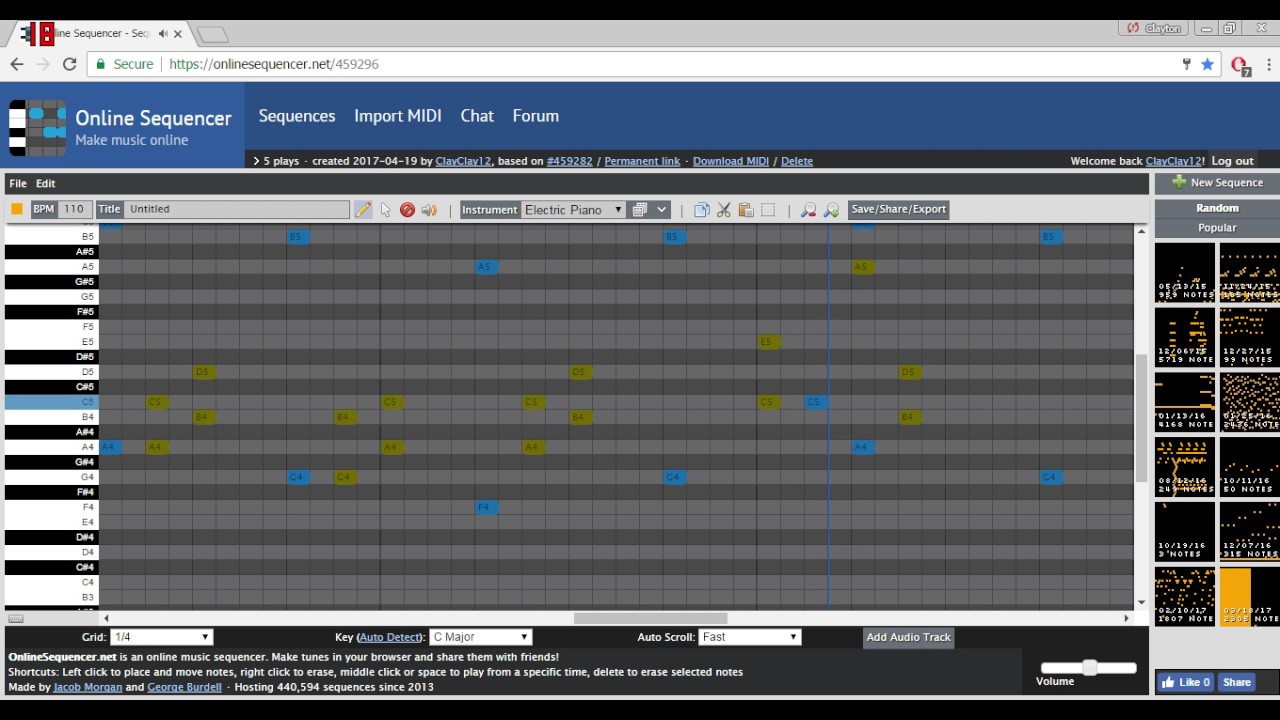Click the red record button

[407, 210]
